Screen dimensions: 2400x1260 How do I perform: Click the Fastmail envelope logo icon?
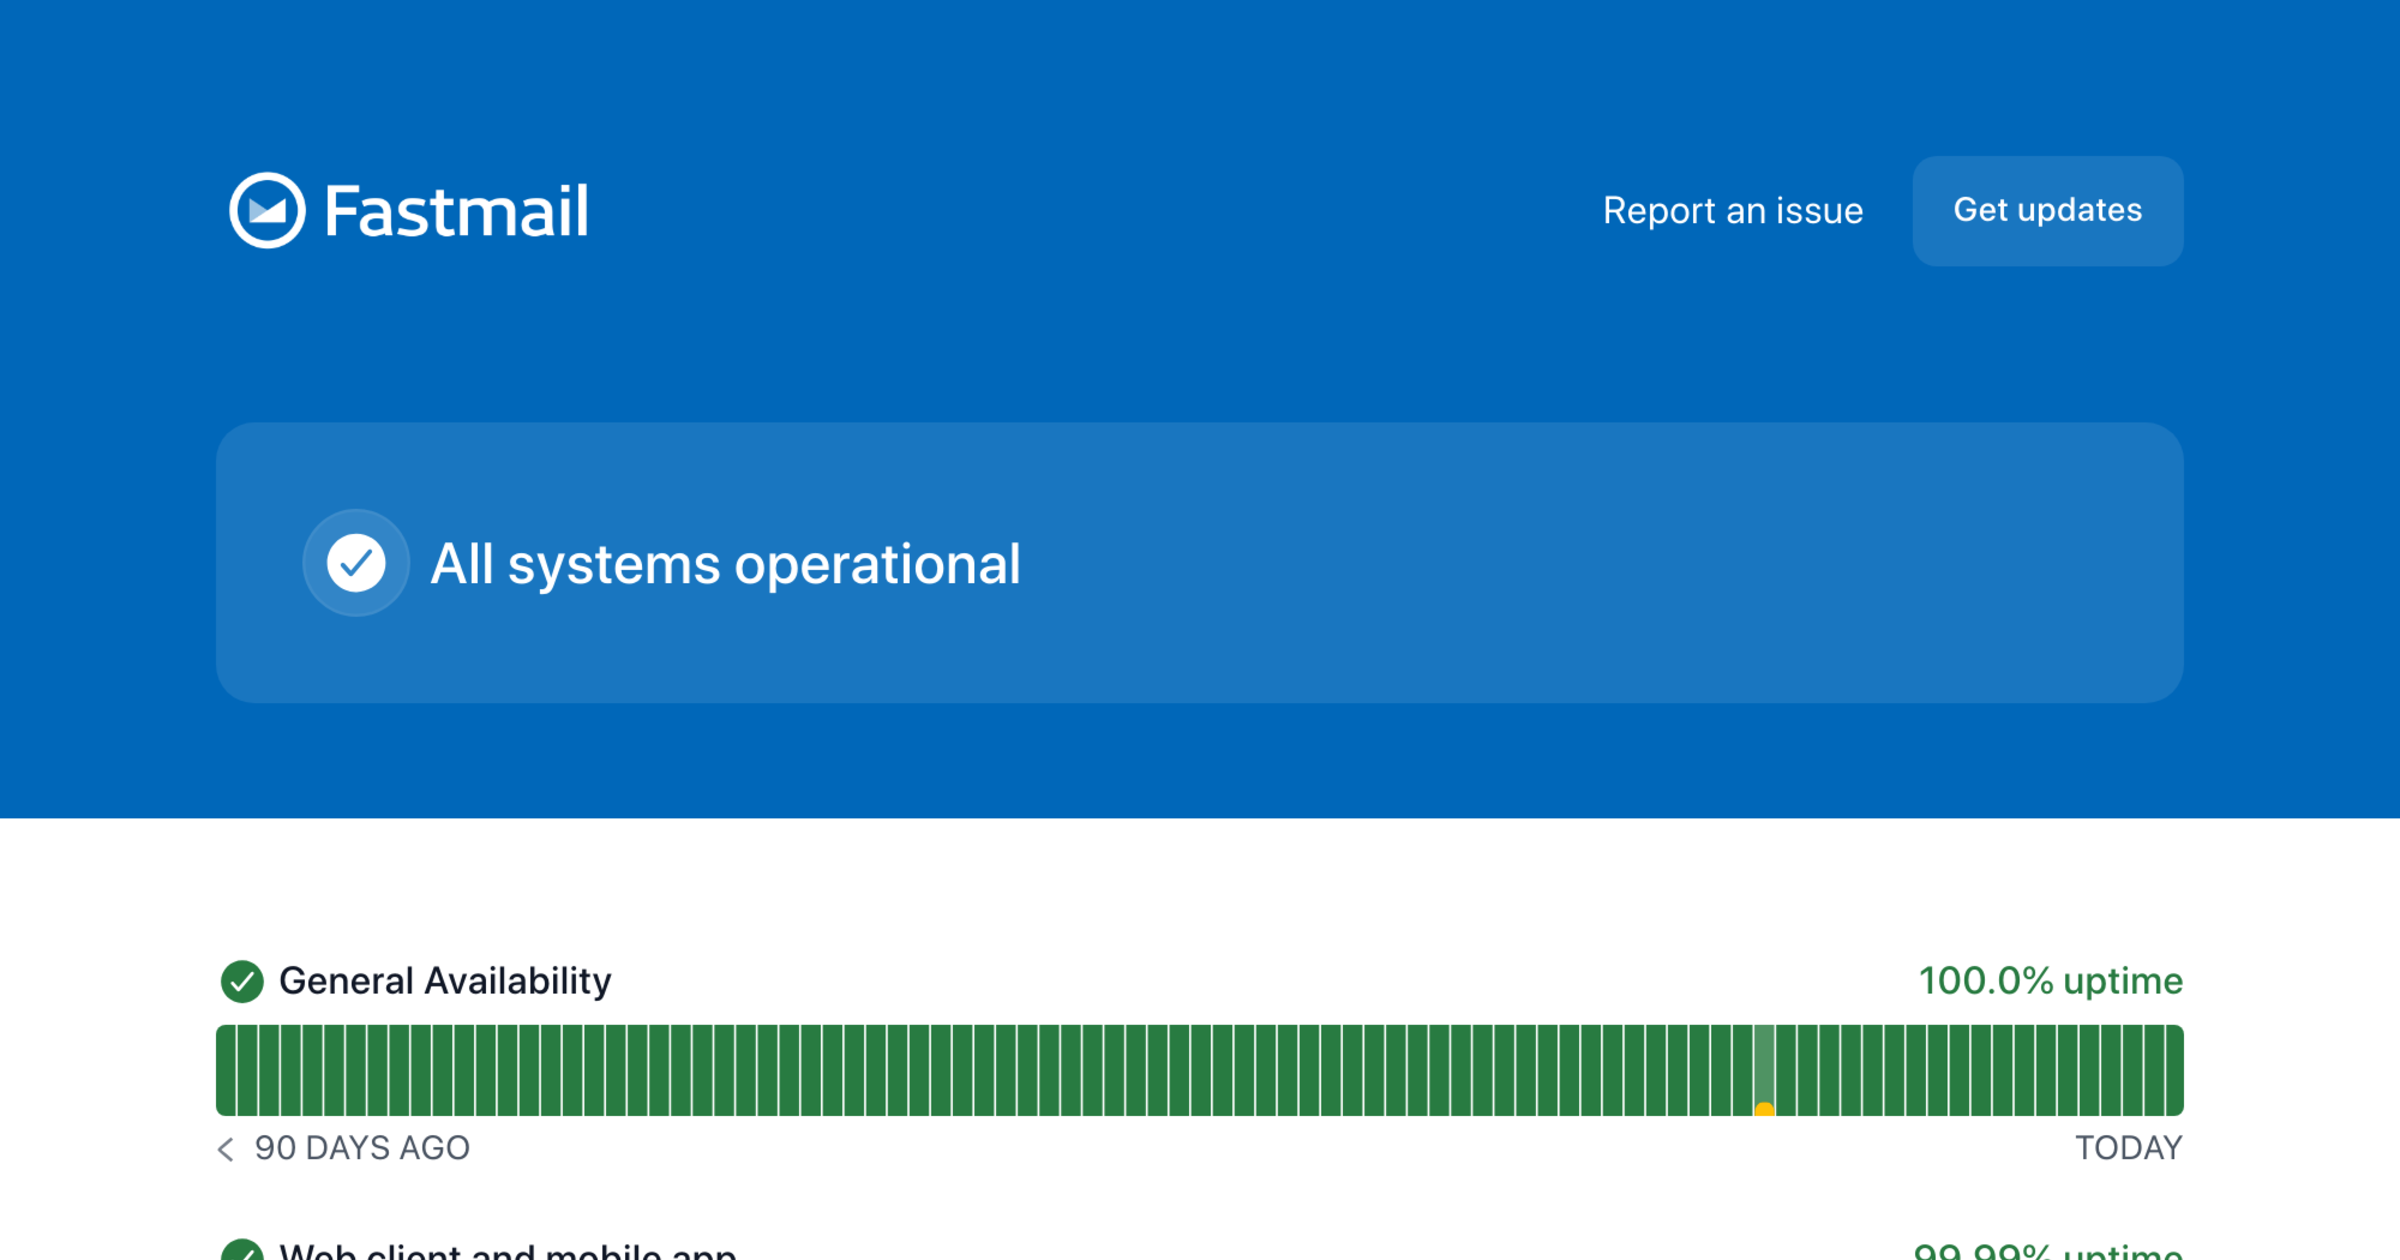[x=267, y=210]
